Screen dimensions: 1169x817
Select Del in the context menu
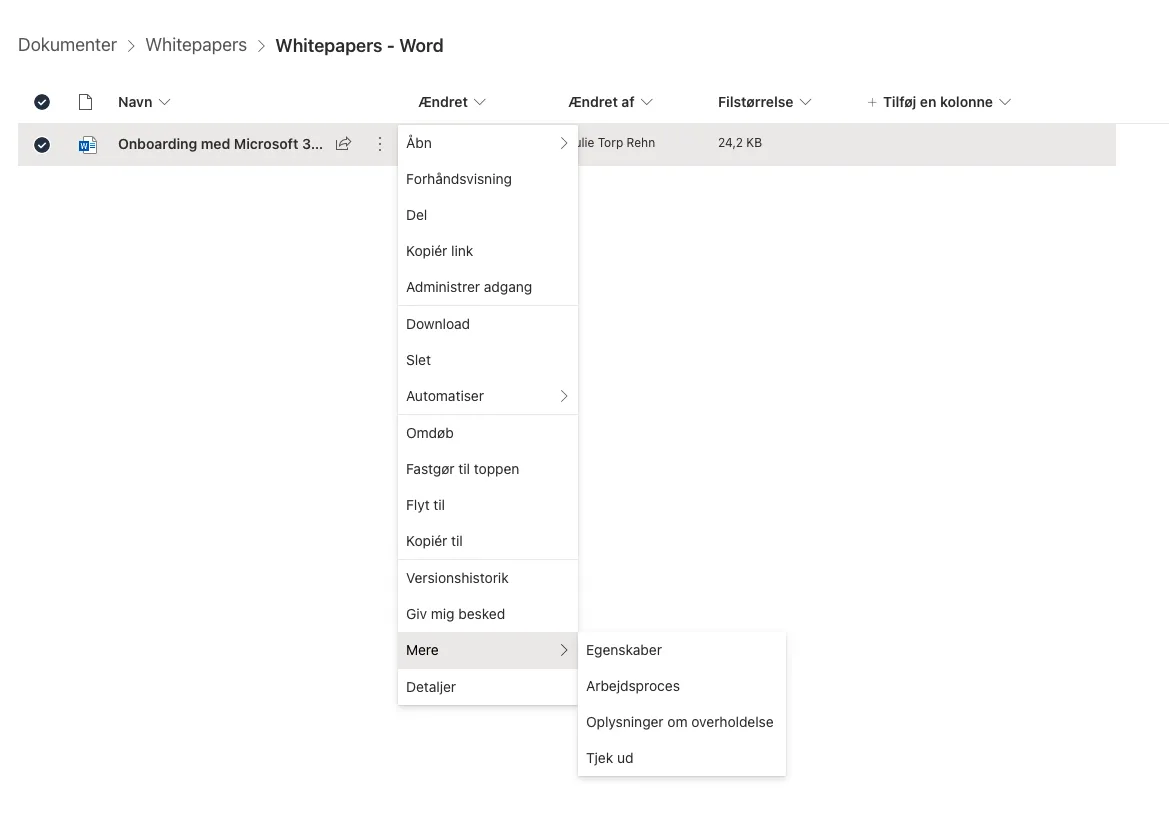click(488, 215)
